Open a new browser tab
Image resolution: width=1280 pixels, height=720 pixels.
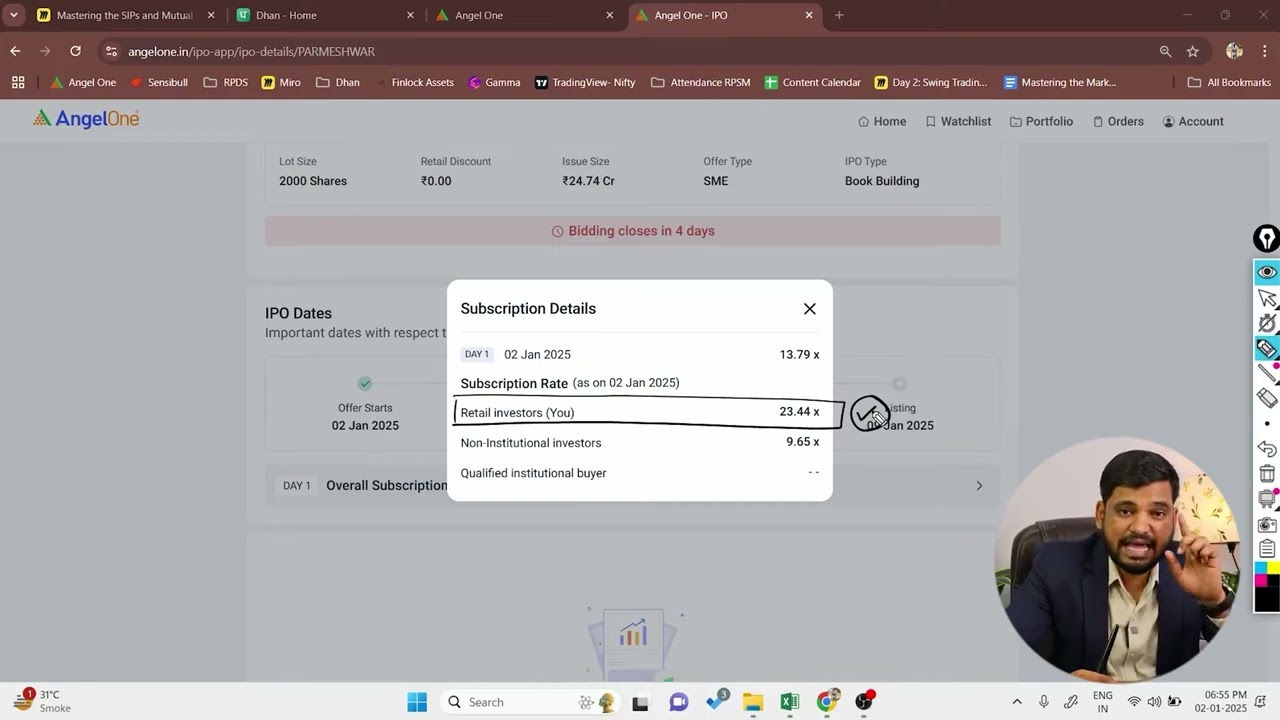tap(839, 15)
